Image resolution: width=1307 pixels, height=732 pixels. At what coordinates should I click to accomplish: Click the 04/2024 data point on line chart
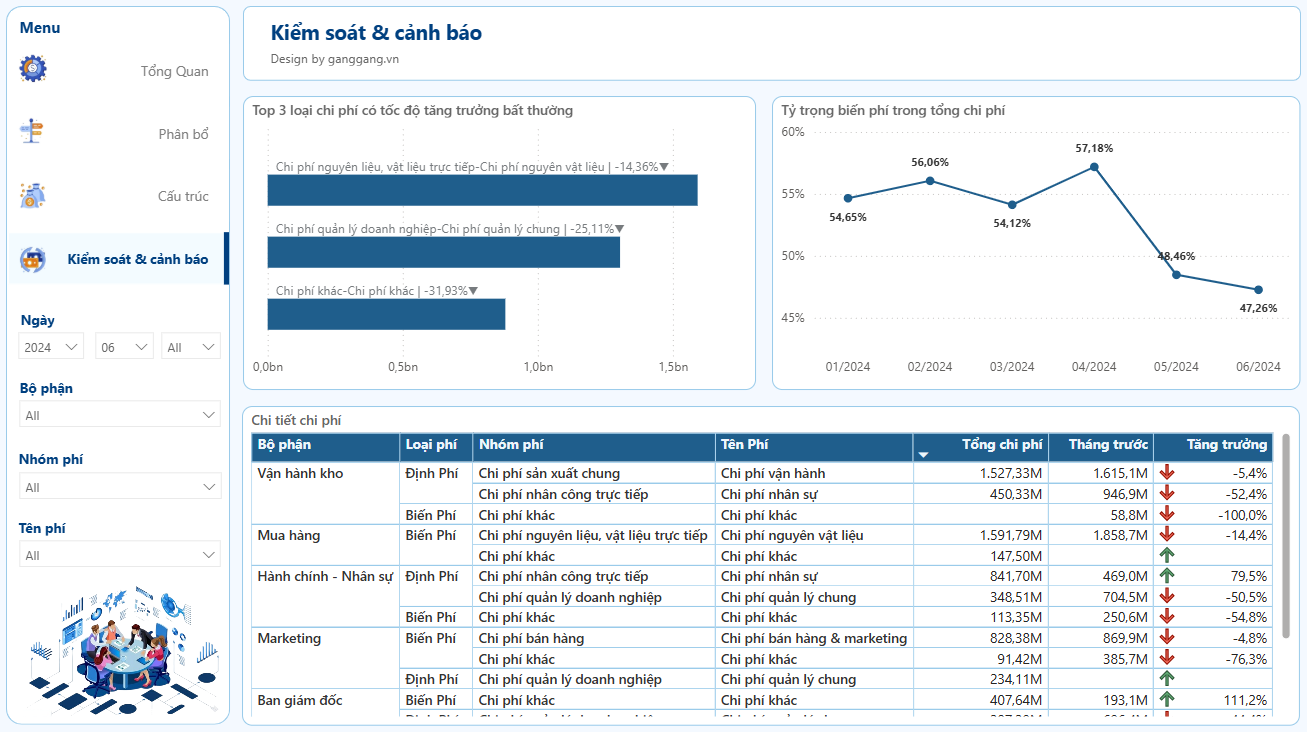pyautogui.click(x=1094, y=167)
